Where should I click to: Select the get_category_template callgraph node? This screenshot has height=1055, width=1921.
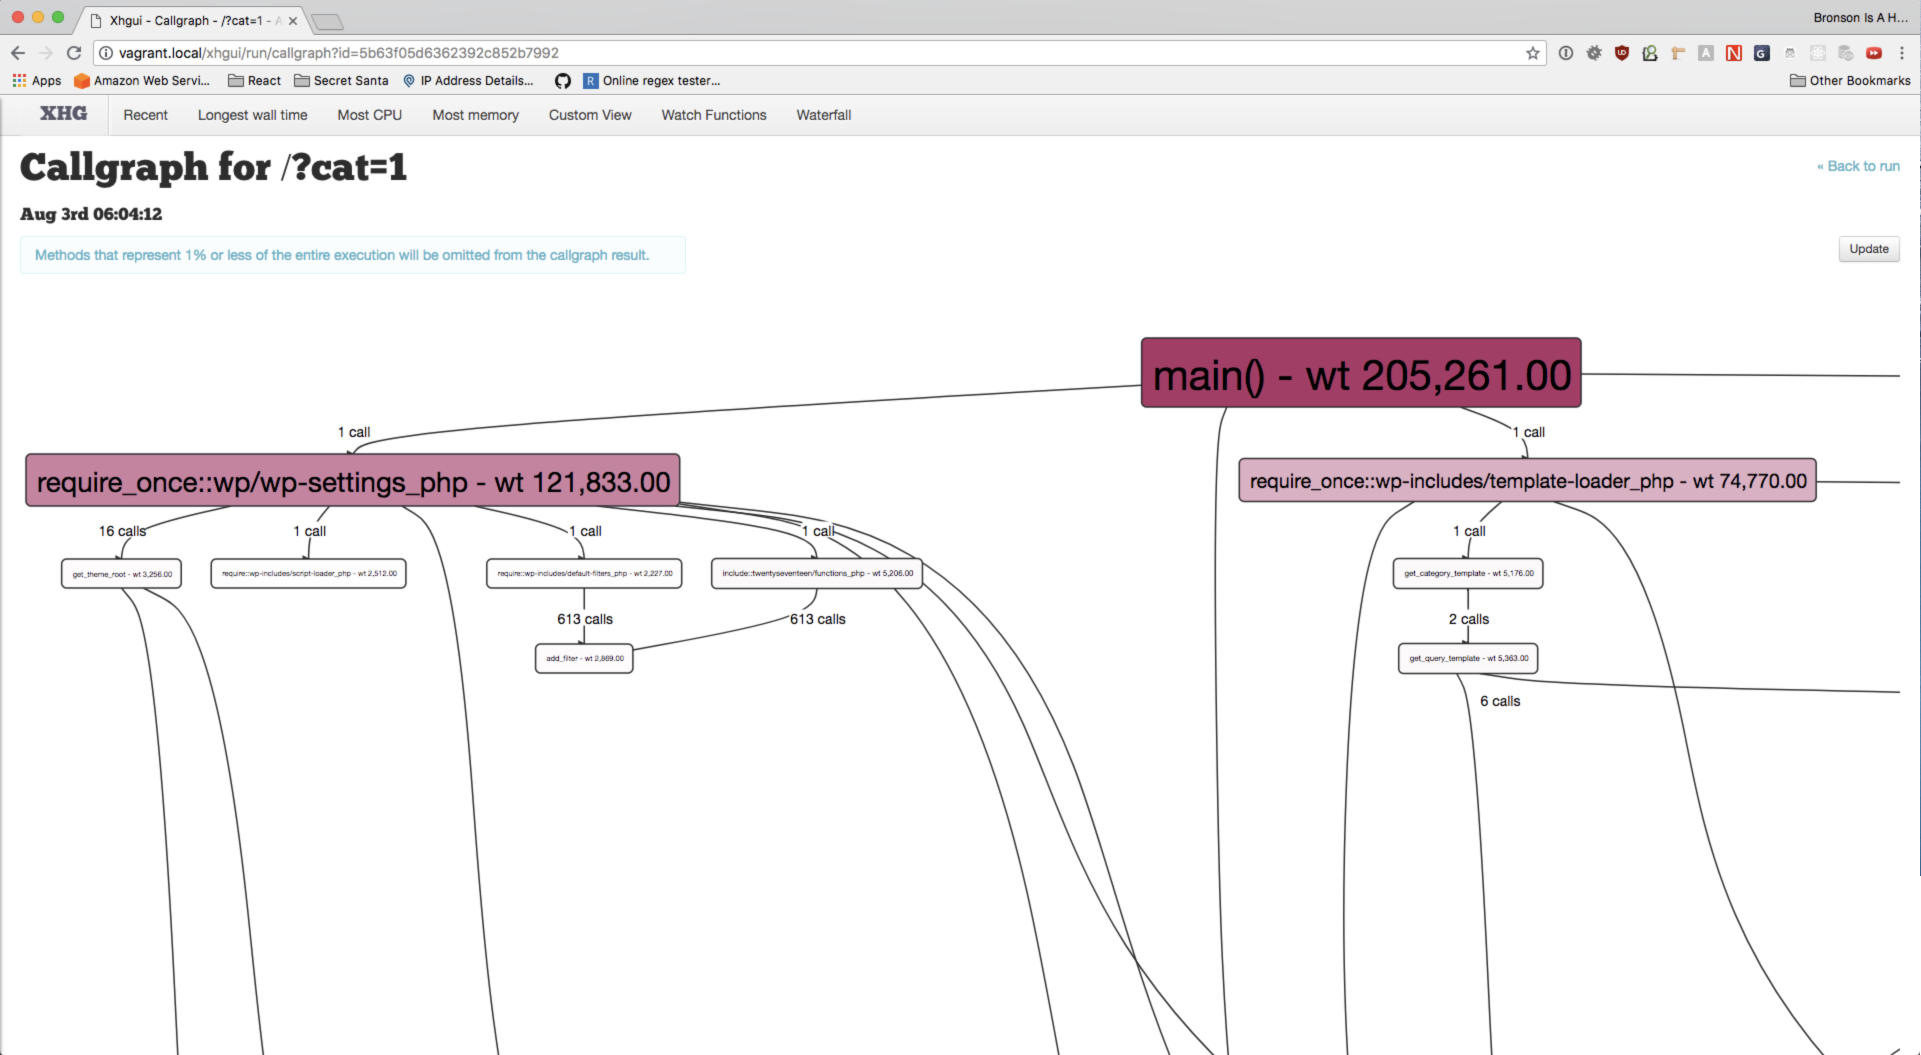1468,574
